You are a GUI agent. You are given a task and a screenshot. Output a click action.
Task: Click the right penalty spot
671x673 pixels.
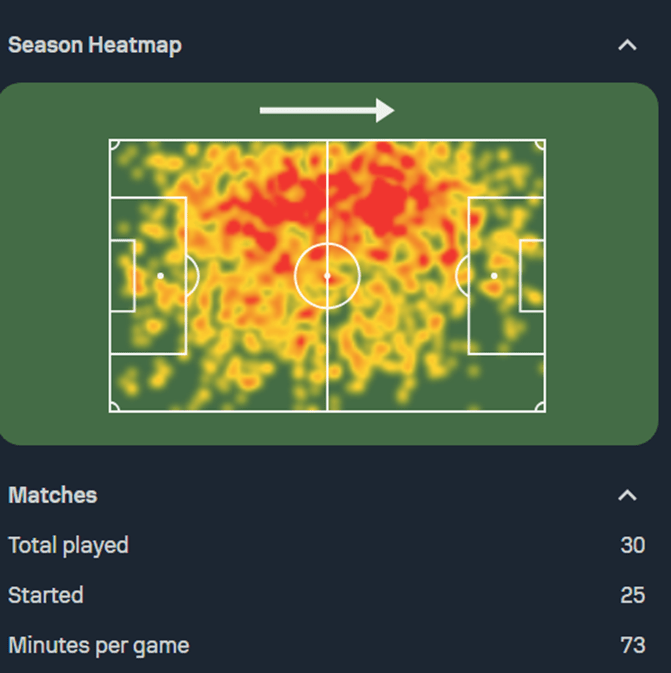pyautogui.click(x=494, y=275)
